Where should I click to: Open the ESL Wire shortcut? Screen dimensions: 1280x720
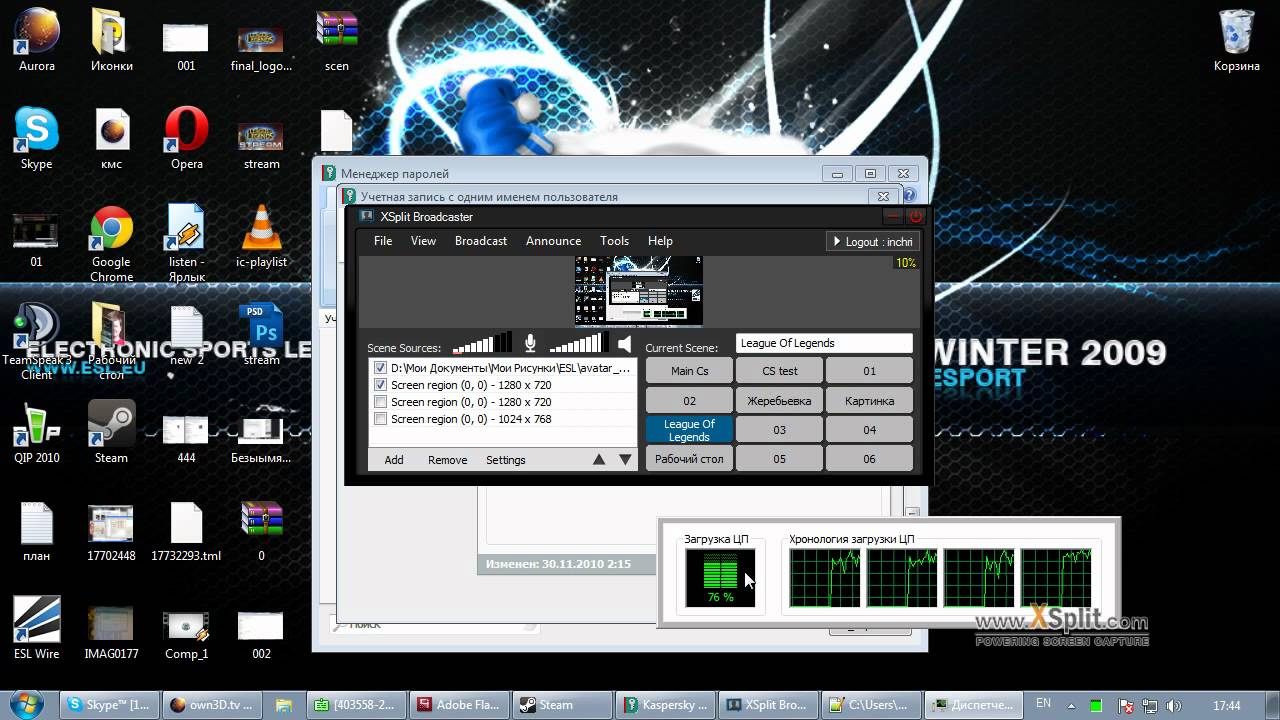(37, 629)
